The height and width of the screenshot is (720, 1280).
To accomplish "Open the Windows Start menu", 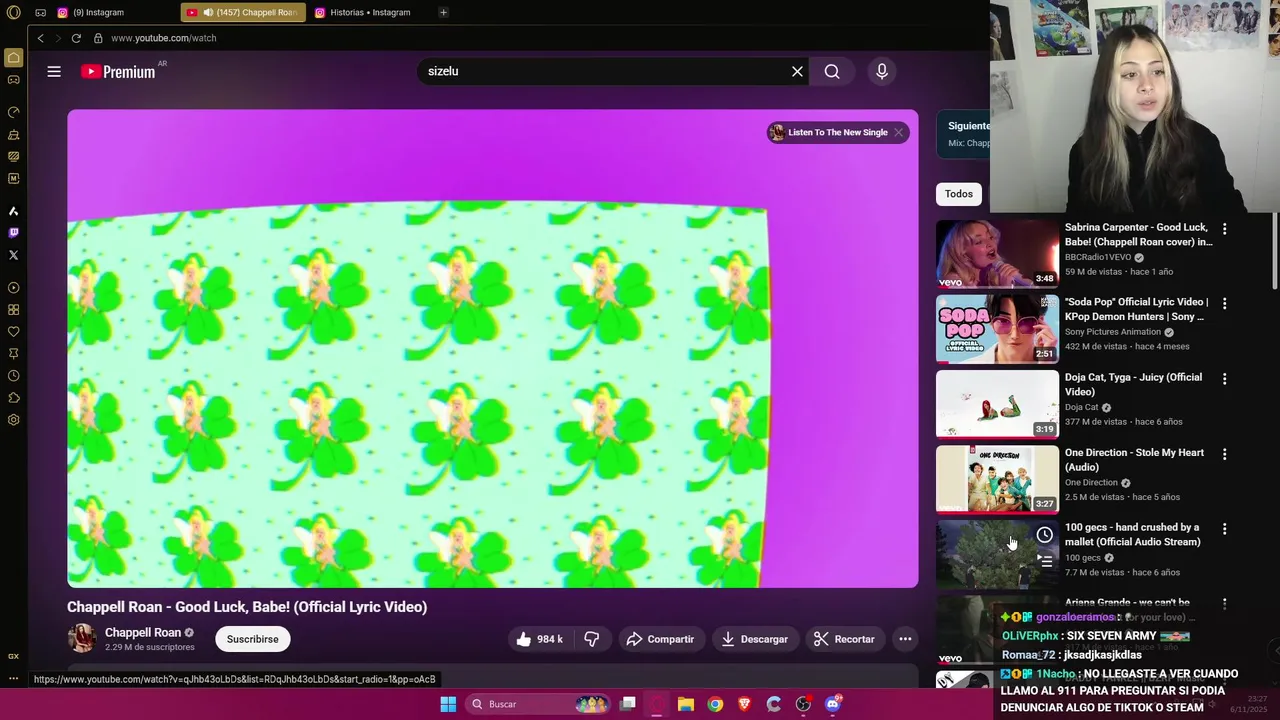I will click(448, 704).
